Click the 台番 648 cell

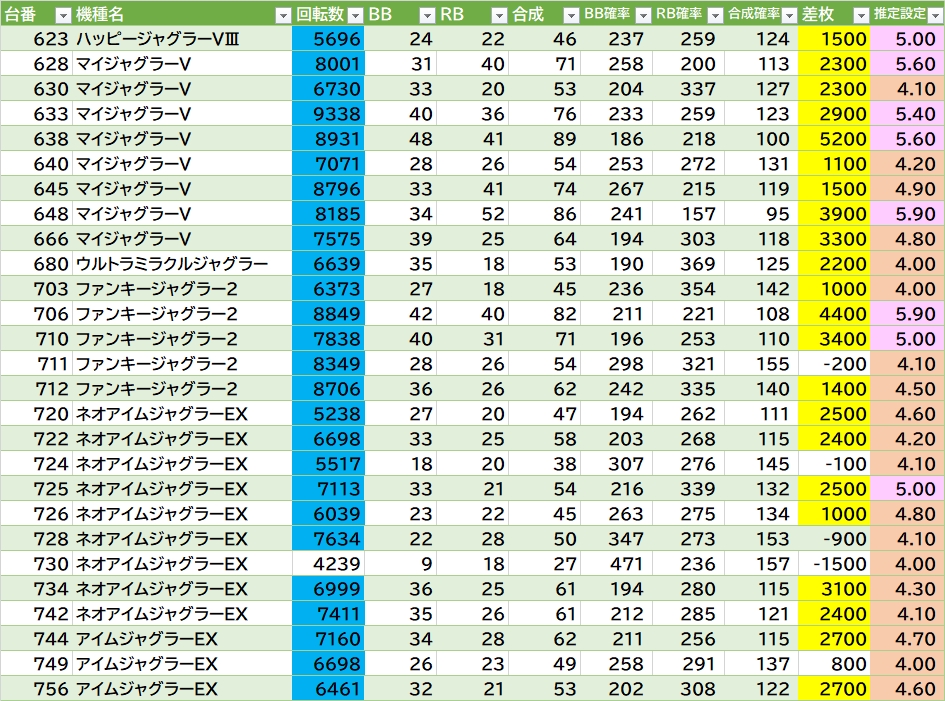[x=36, y=214]
